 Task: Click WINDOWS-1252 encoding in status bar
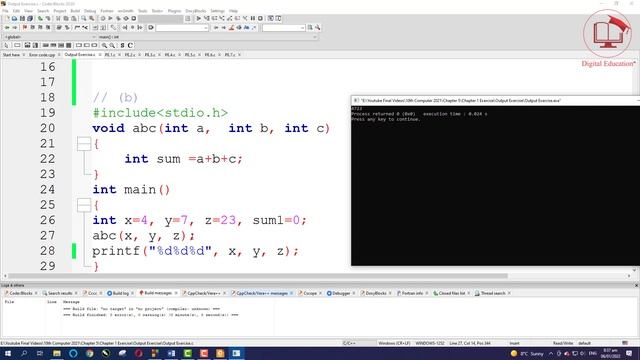pyautogui.click(x=430, y=343)
